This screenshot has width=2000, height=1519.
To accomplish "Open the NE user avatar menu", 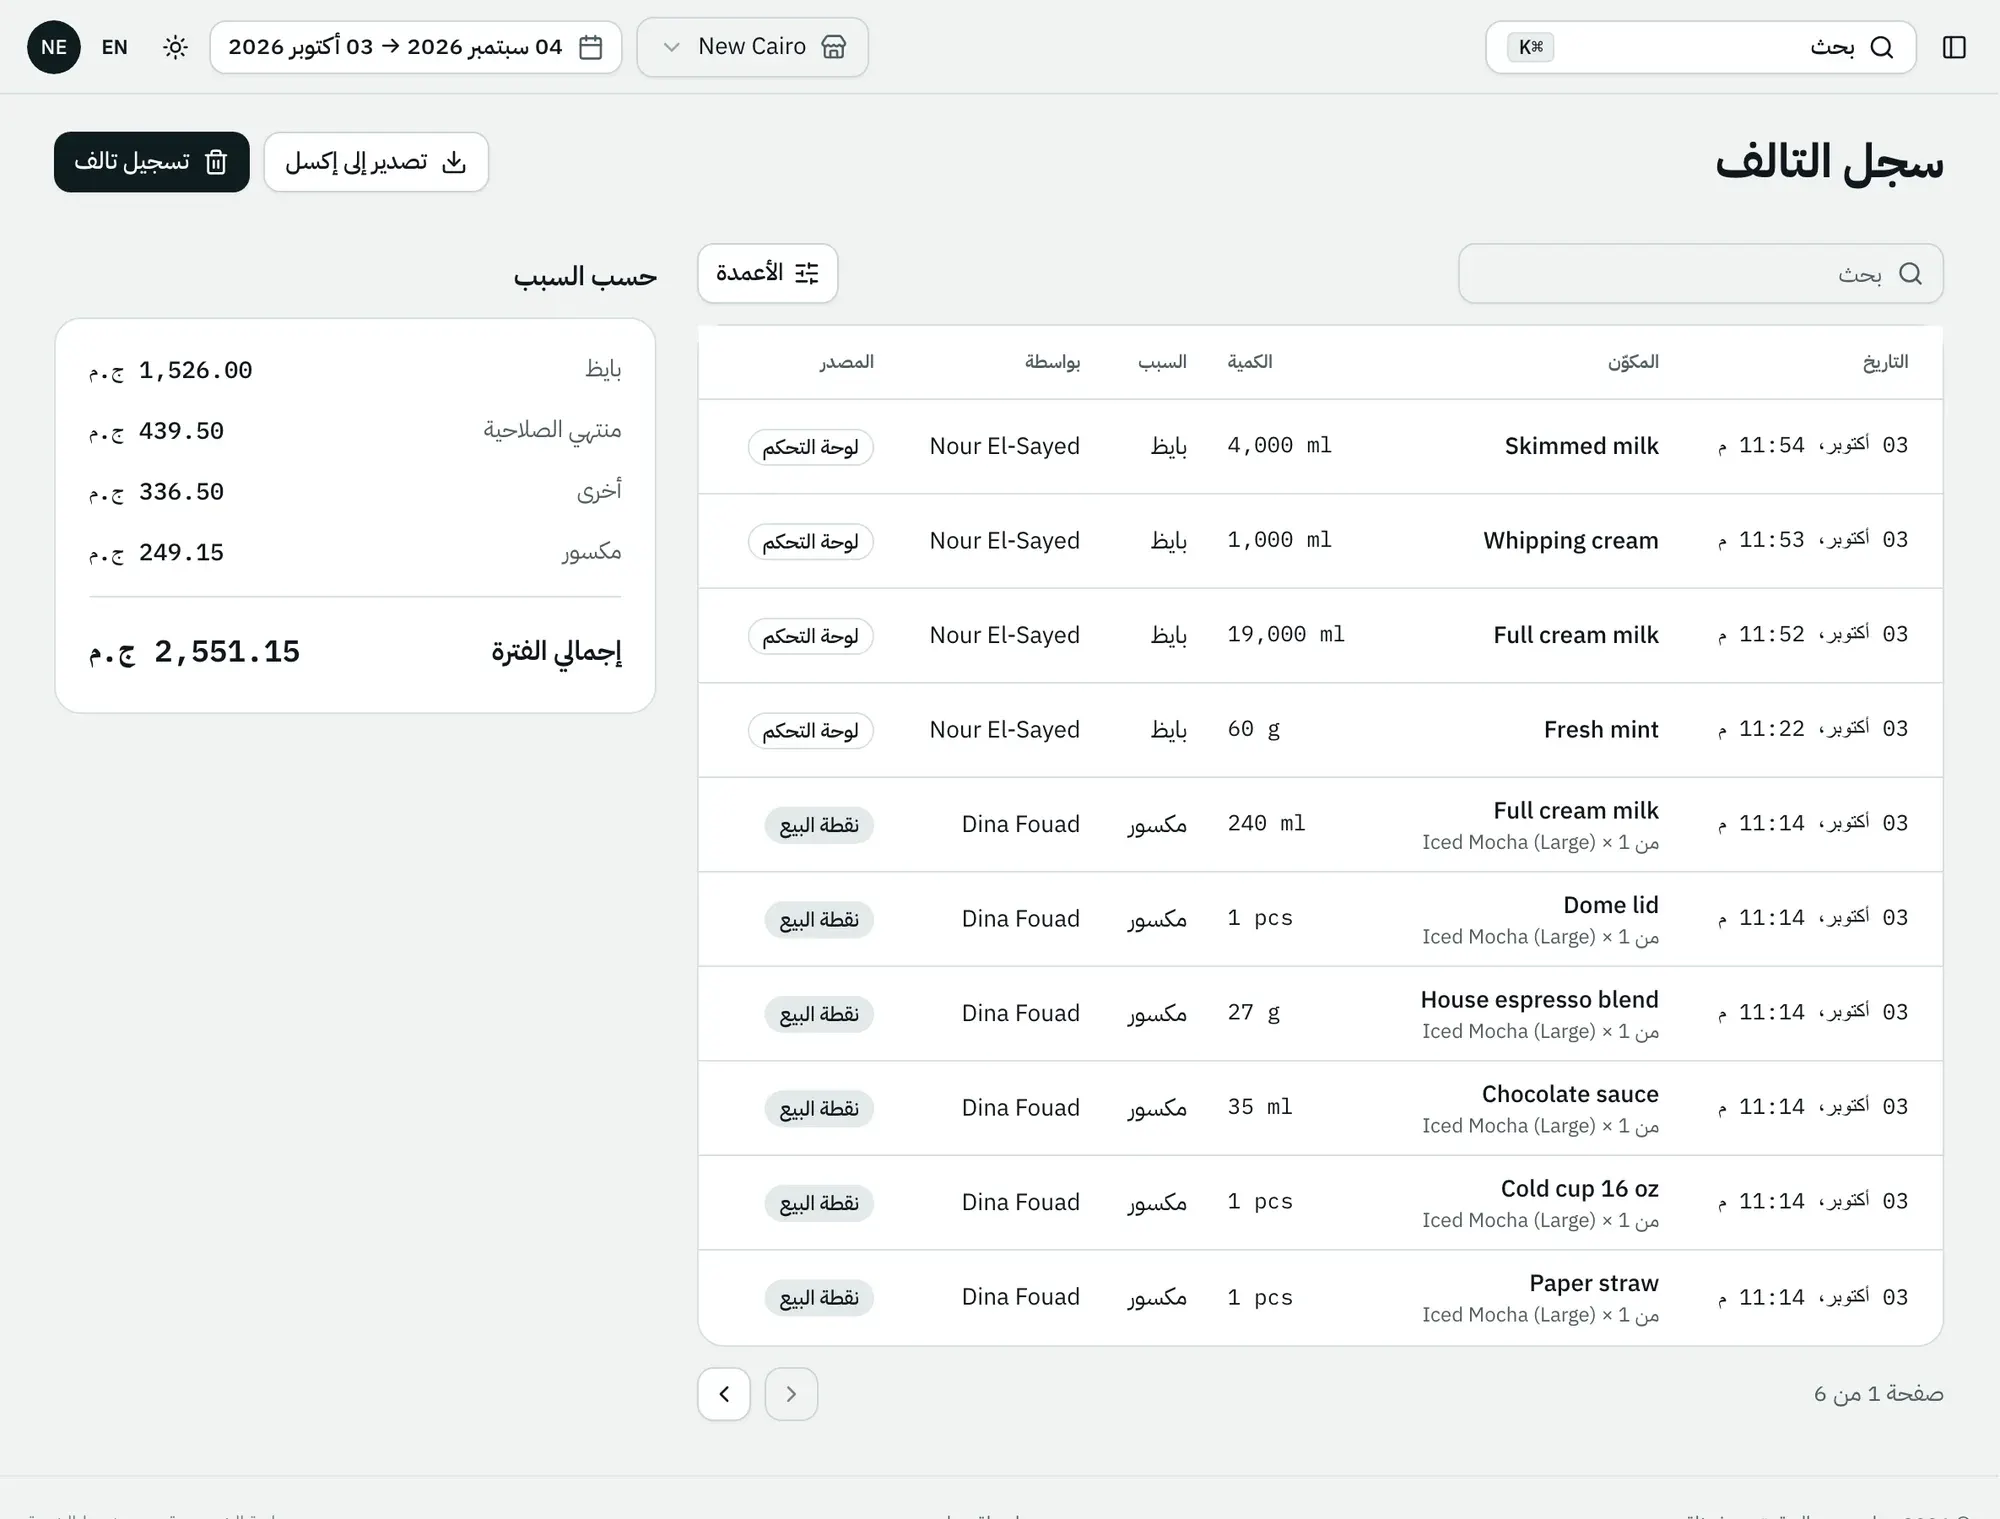I will click(x=54, y=47).
